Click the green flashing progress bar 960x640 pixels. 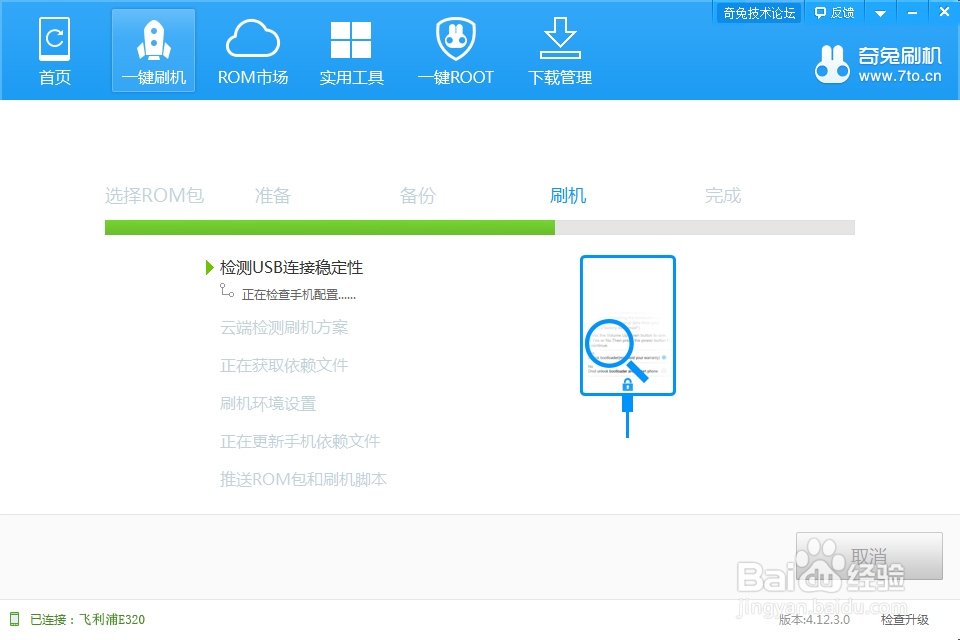330,227
